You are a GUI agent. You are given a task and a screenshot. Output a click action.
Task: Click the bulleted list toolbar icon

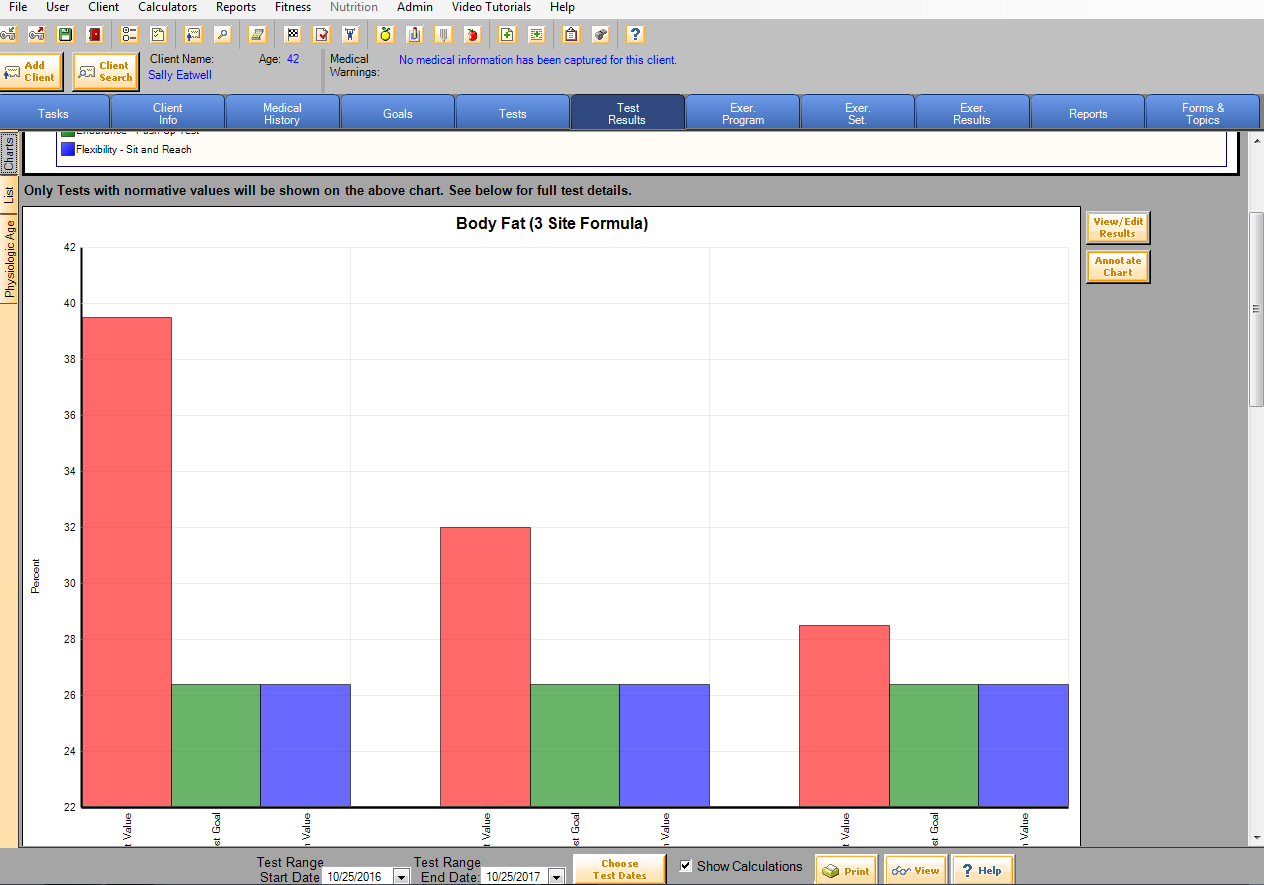[x=129, y=34]
